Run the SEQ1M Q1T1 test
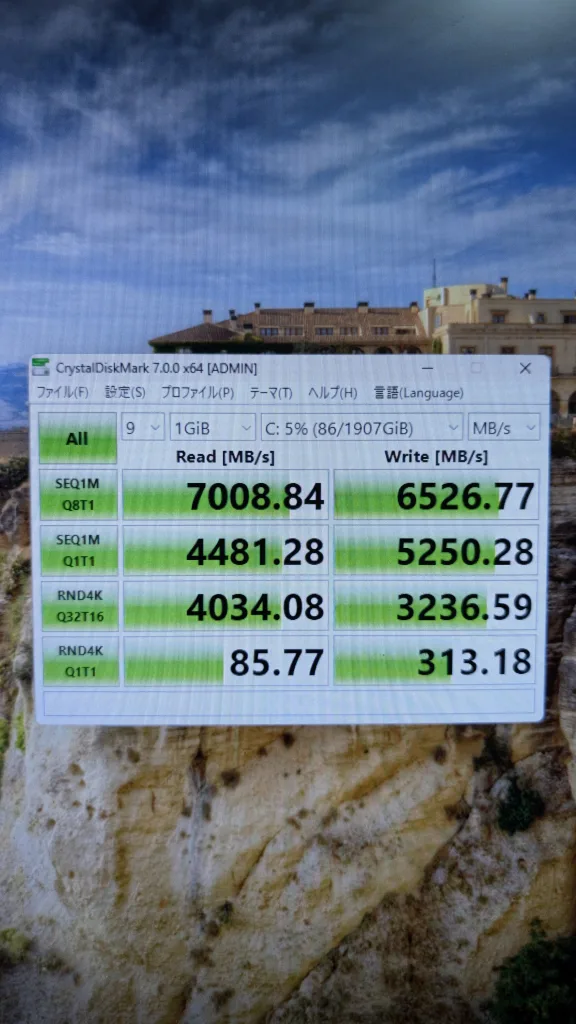The width and height of the screenshot is (576, 1024). [x=79, y=551]
